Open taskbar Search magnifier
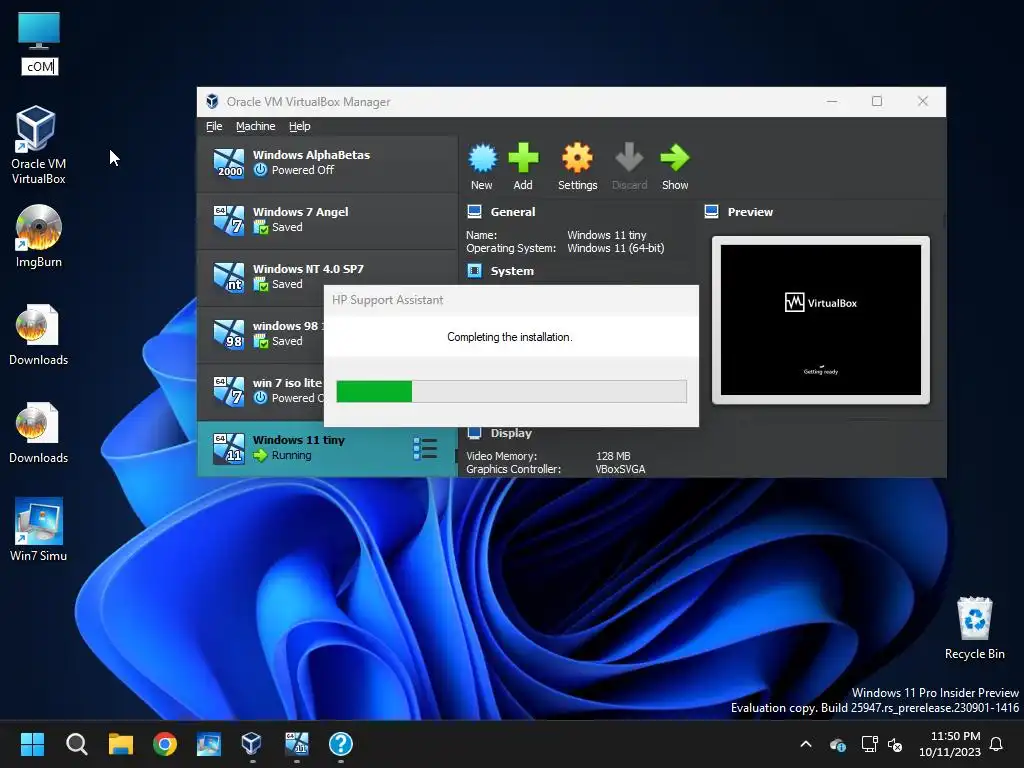Screen dimensions: 1024x768 point(76,744)
